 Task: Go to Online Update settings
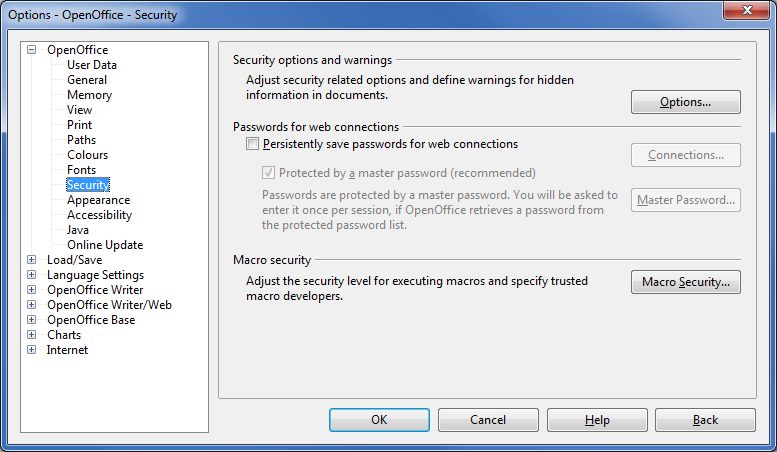[105, 245]
